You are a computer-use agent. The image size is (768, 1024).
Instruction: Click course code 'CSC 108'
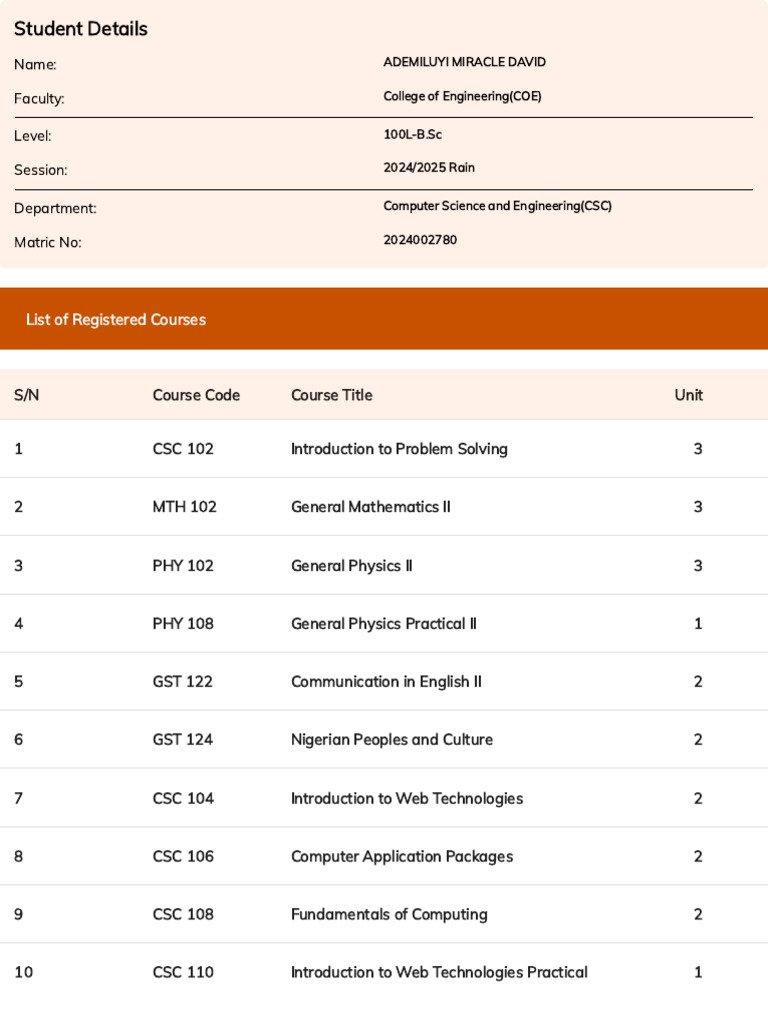[x=183, y=914]
